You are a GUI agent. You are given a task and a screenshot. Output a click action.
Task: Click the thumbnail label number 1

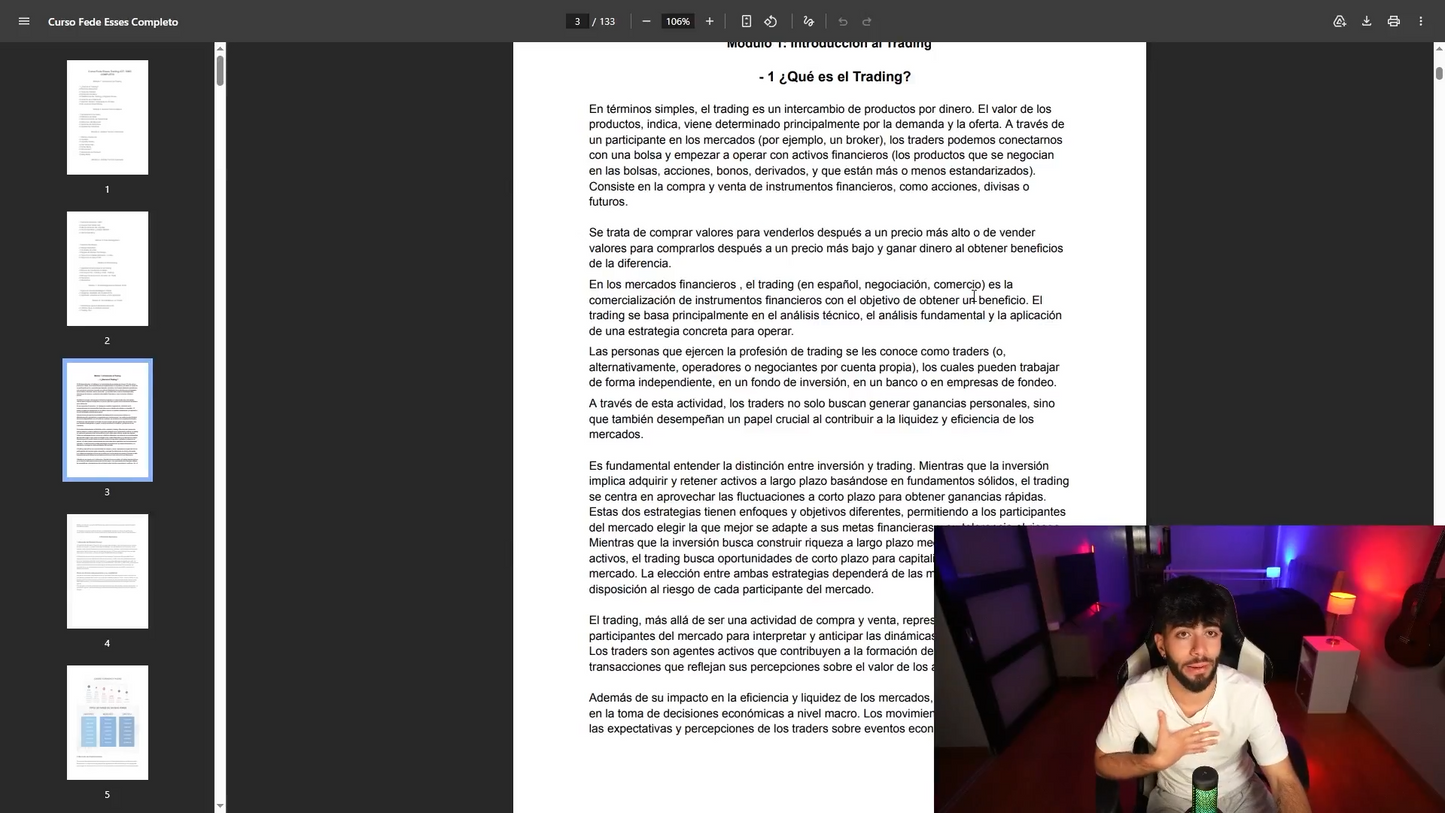coord(107,189)
